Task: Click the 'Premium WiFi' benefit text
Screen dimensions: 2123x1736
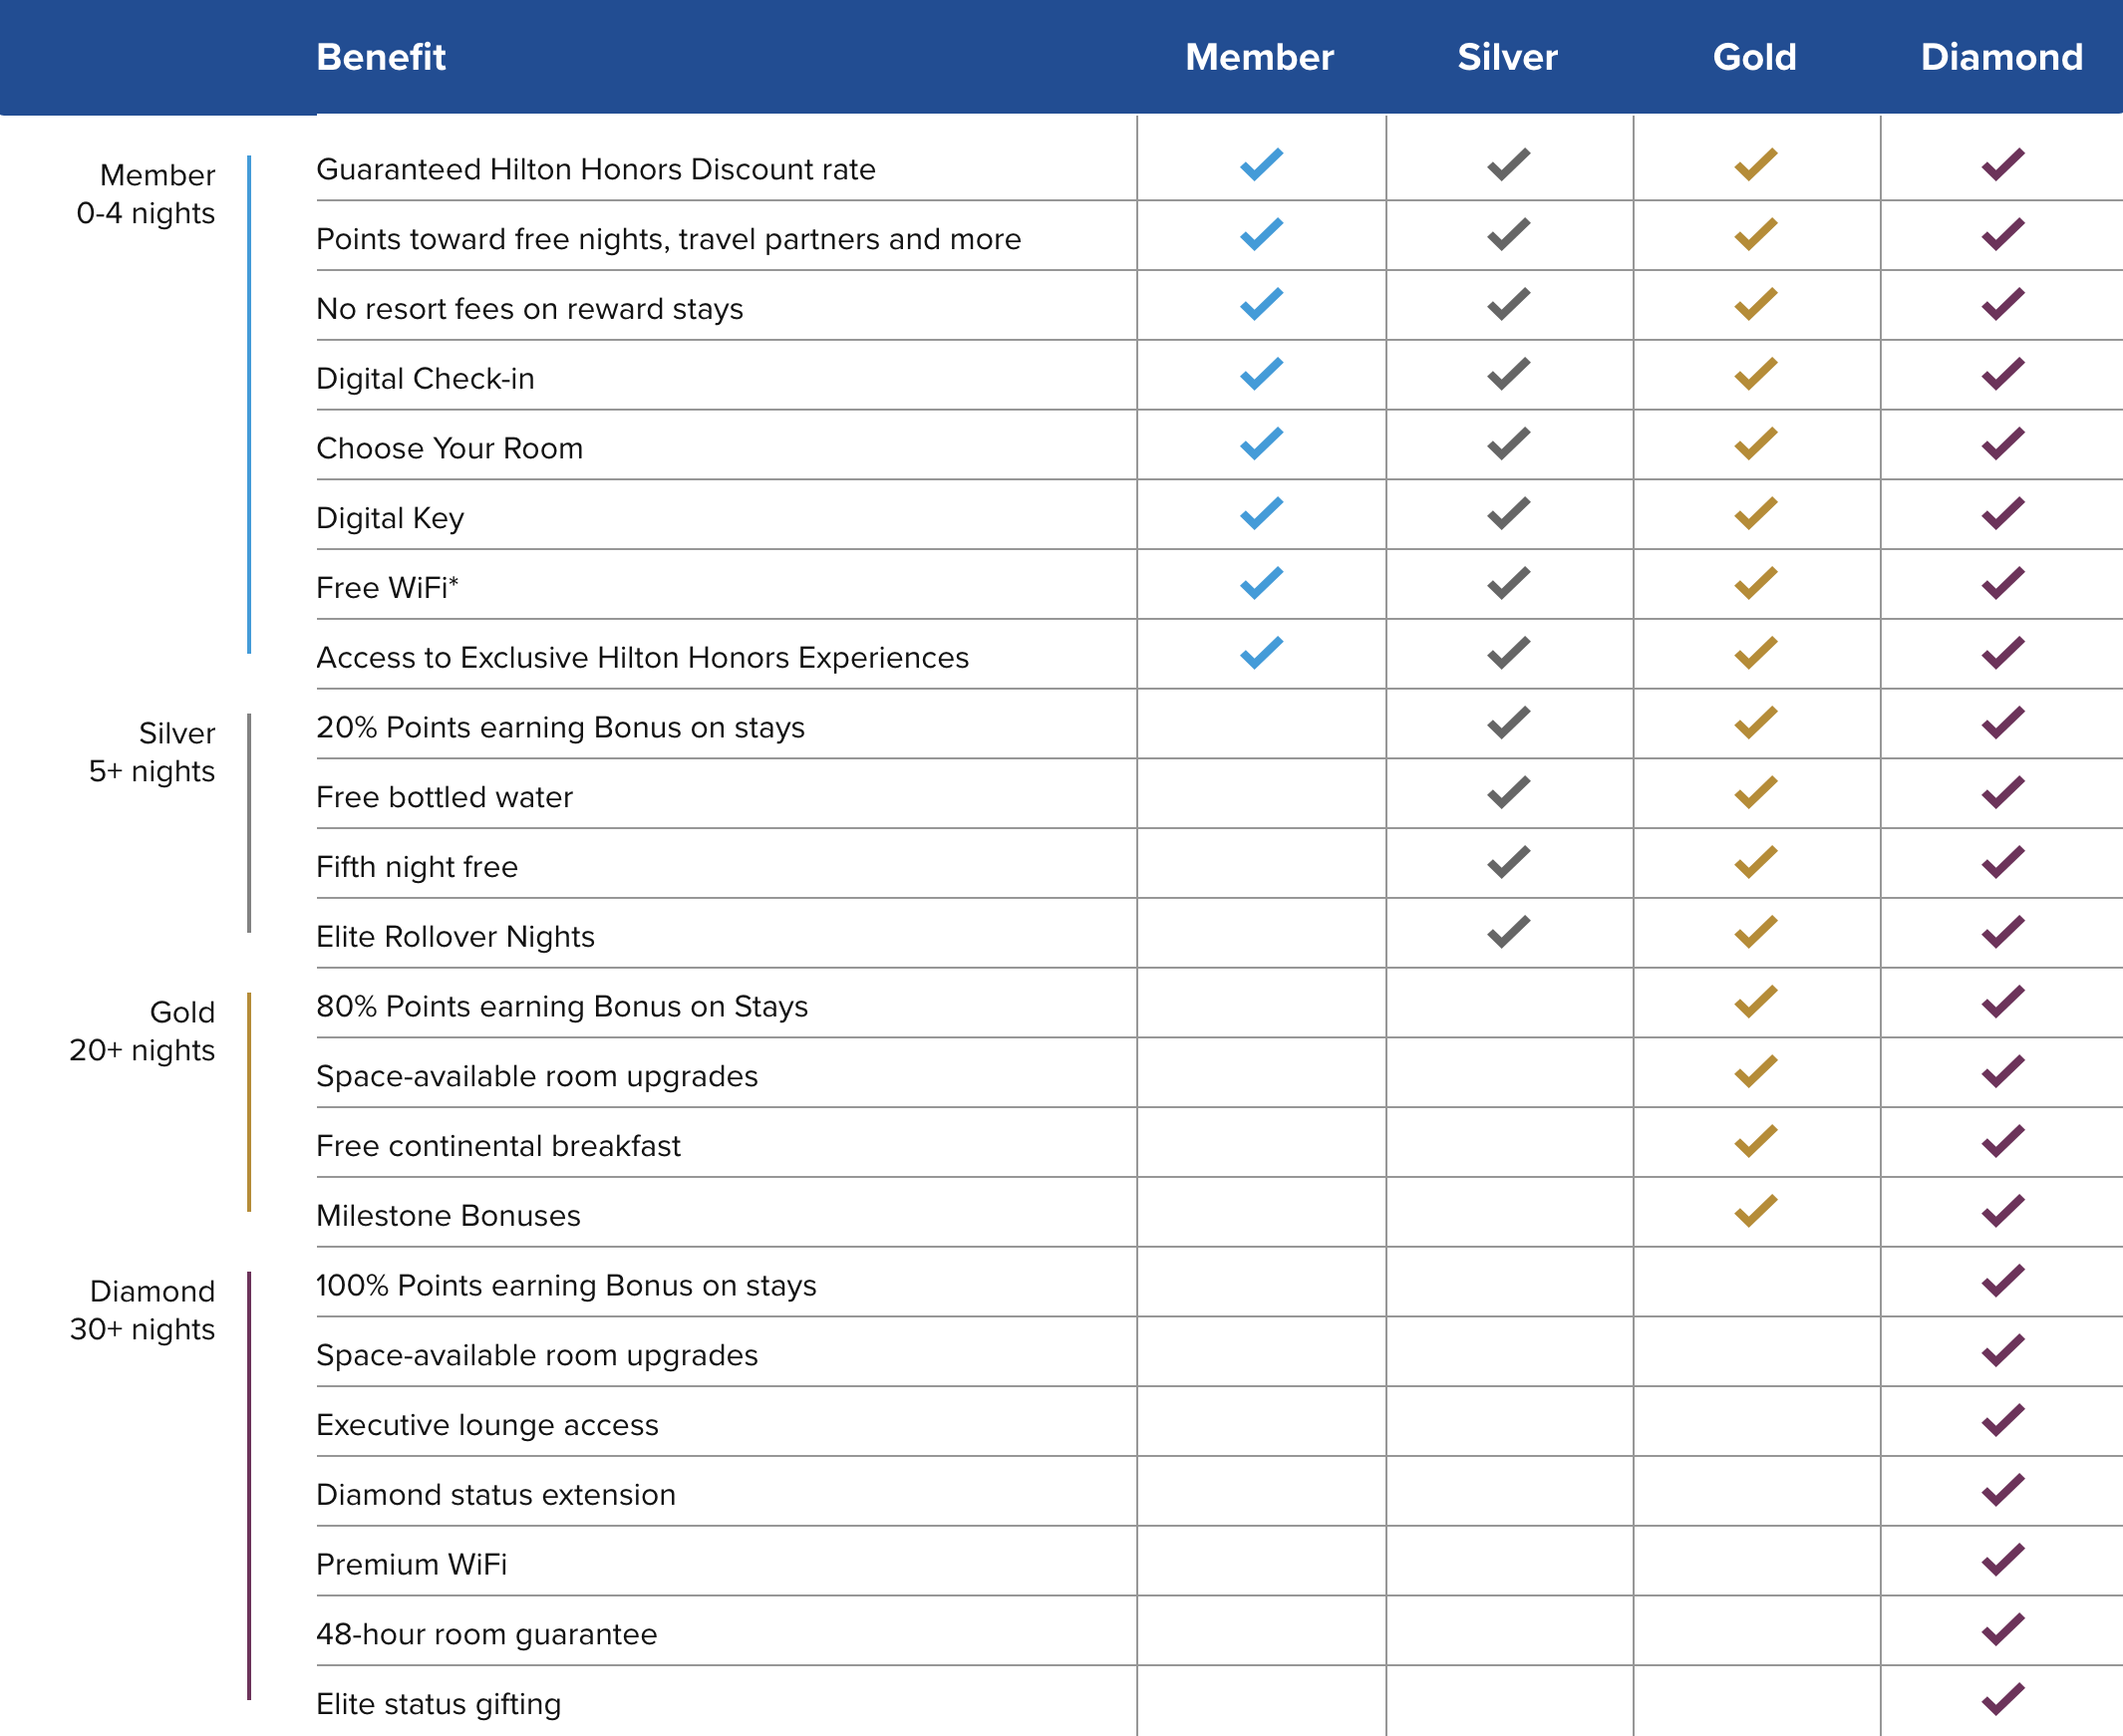Action: click(x=412, y=1565)
